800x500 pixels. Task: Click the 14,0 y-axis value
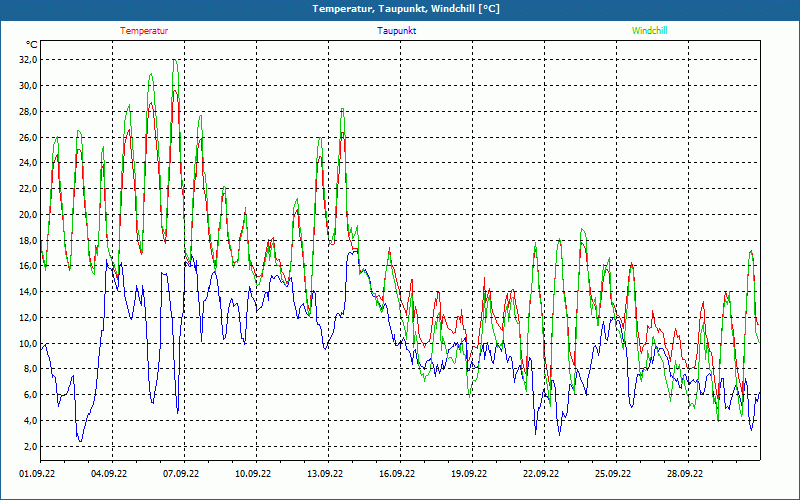coord(28,292)
